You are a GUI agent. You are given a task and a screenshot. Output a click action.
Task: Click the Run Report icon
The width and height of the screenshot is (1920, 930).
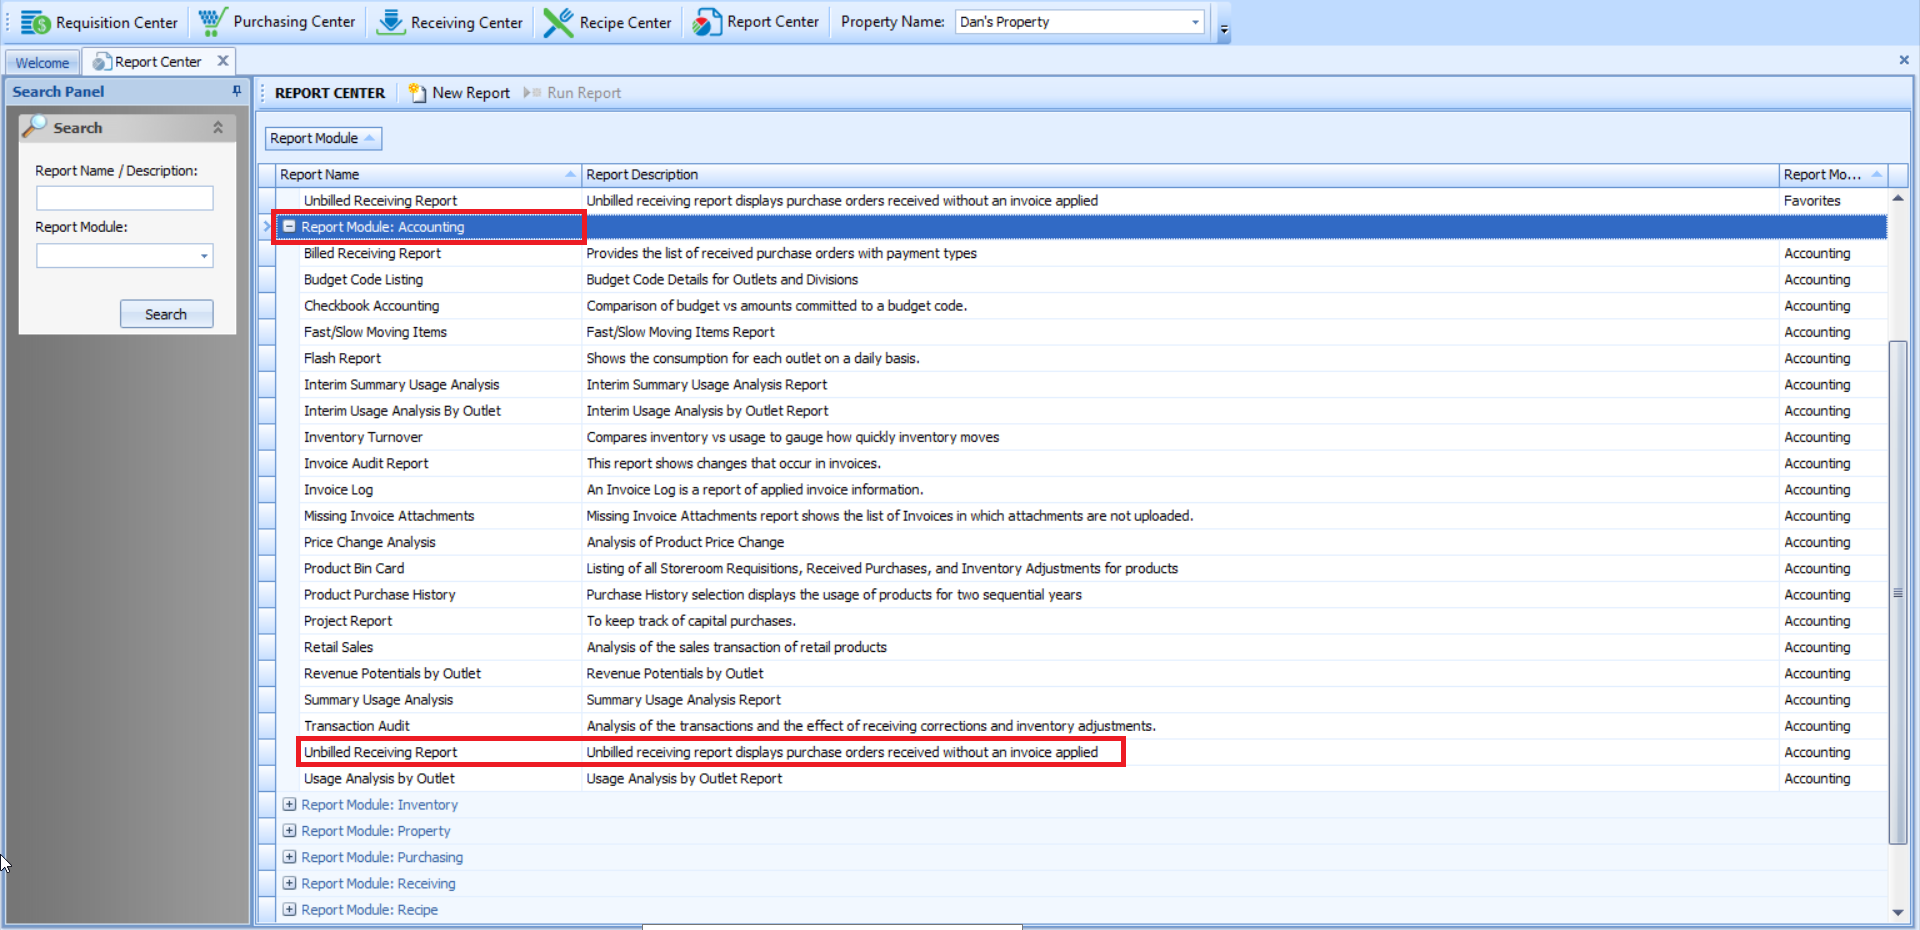(x=532, y=93)
